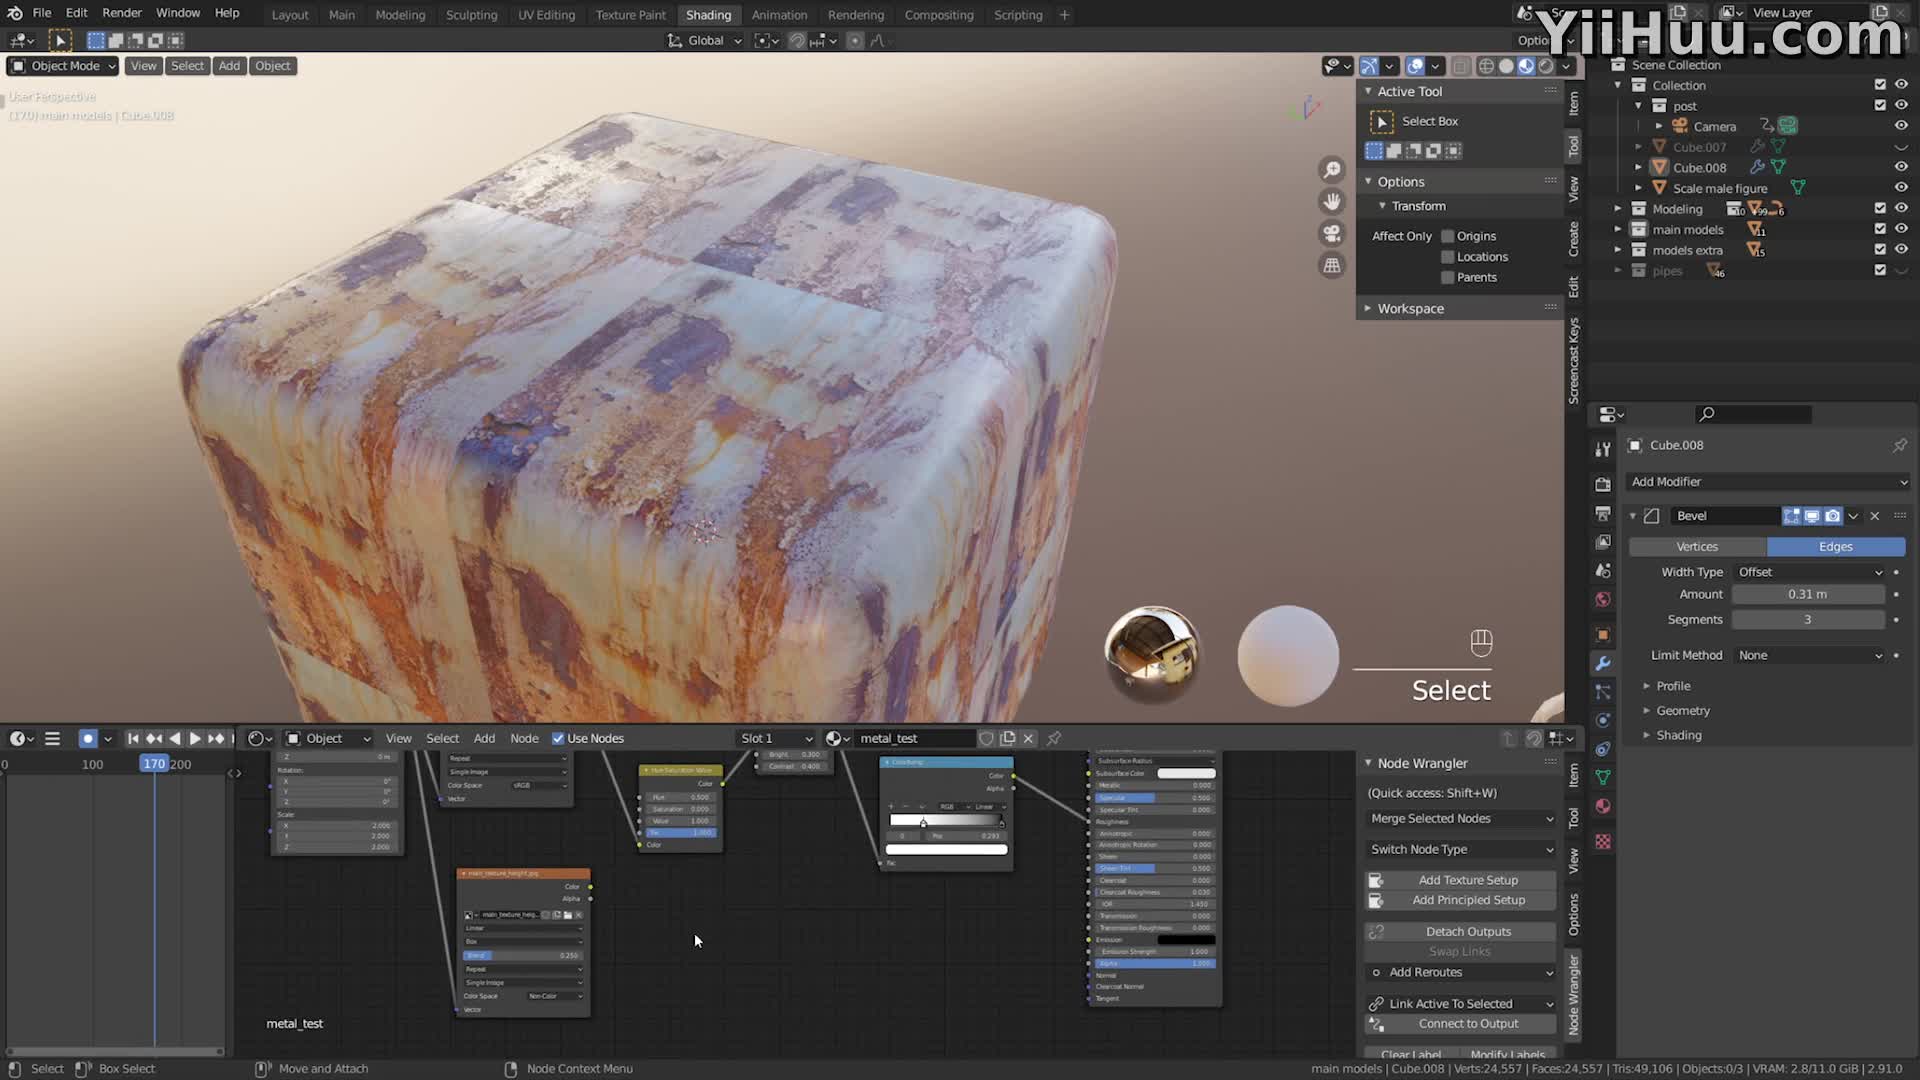Enable Affect Only Origins checkbox

pyautogui.click(x=1447, y=236)
